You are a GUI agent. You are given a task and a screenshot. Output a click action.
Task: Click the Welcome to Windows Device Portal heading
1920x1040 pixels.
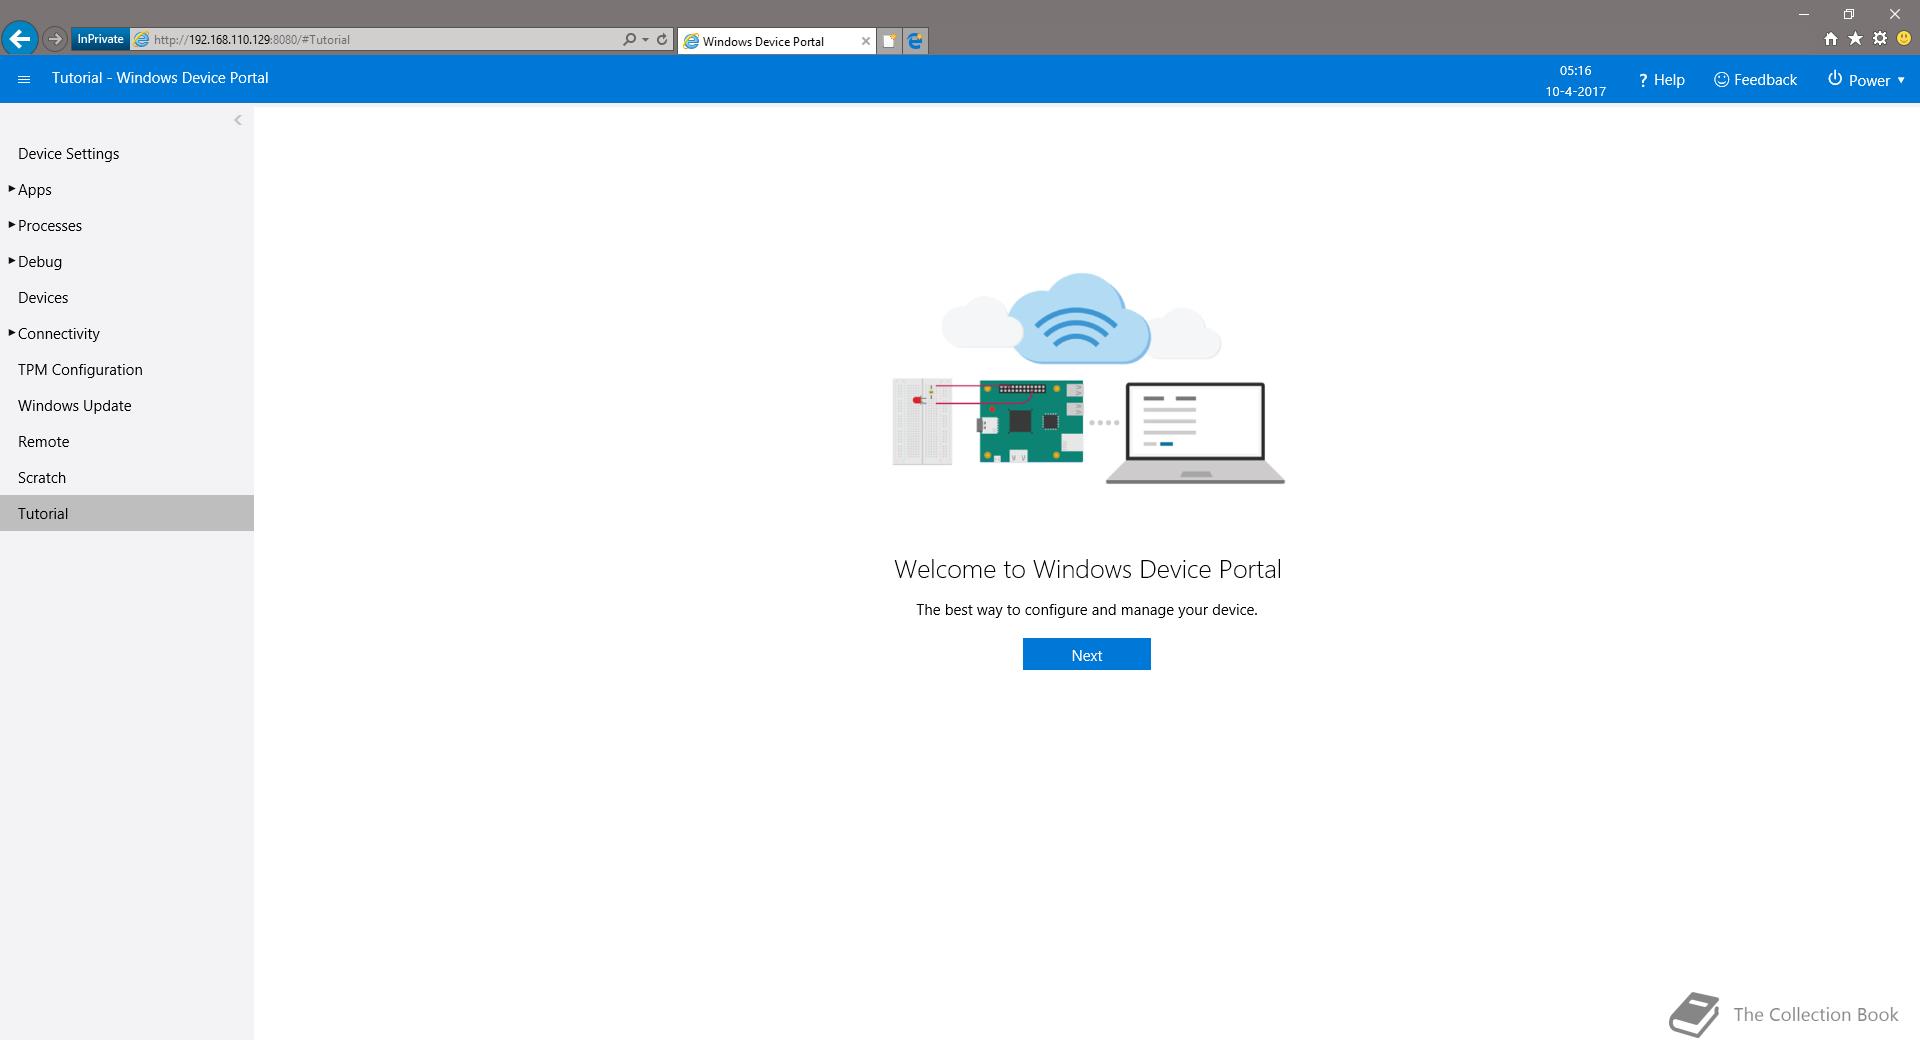(1087, 569)
